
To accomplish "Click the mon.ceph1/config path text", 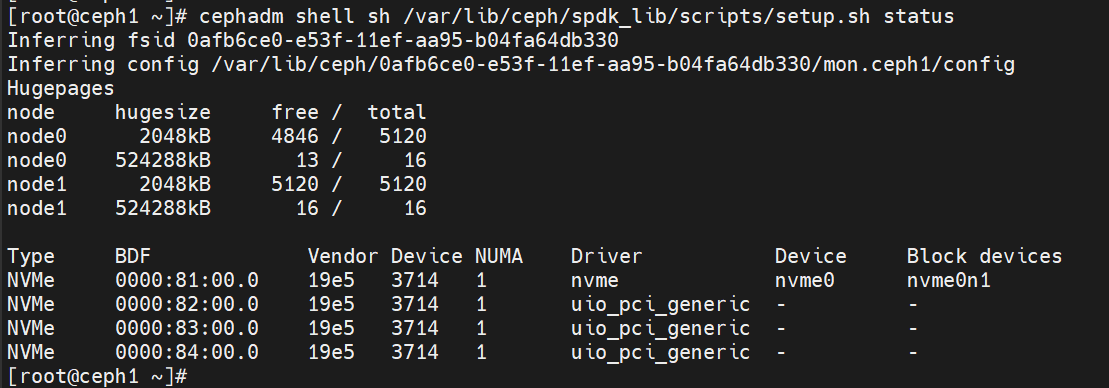I will pyautogui.click(x=919, y=64).
